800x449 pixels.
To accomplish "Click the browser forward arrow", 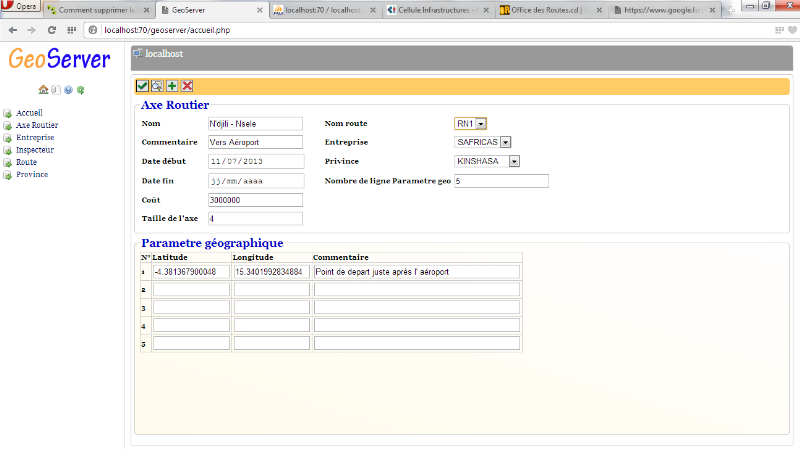I will [x=32, y=30].
